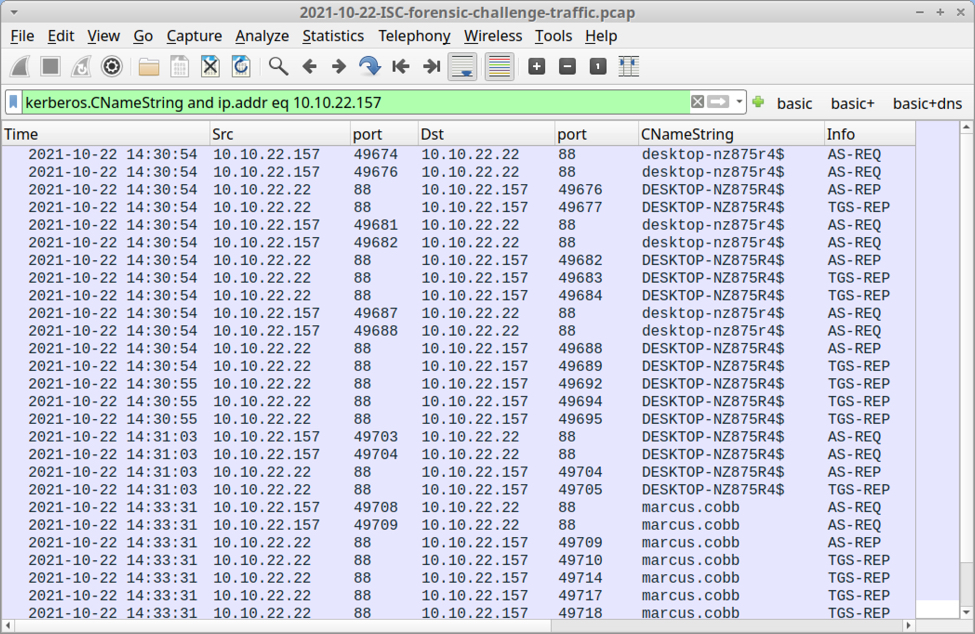Zoom in on packet text
975x634 pixels.
[x=537, y=67]
